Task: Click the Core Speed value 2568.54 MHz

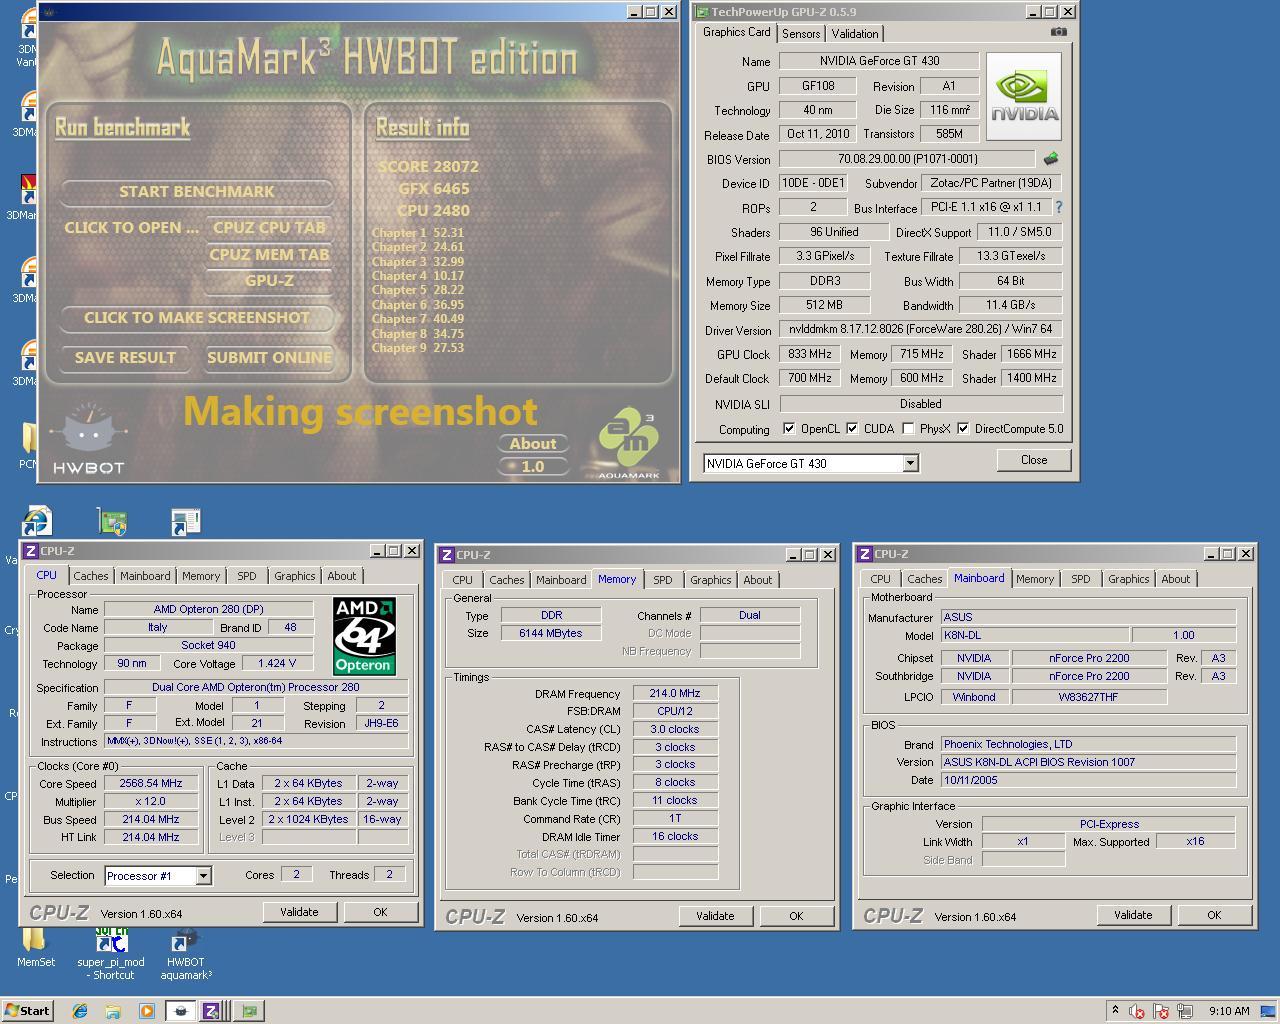Action: tap(151, 784)
